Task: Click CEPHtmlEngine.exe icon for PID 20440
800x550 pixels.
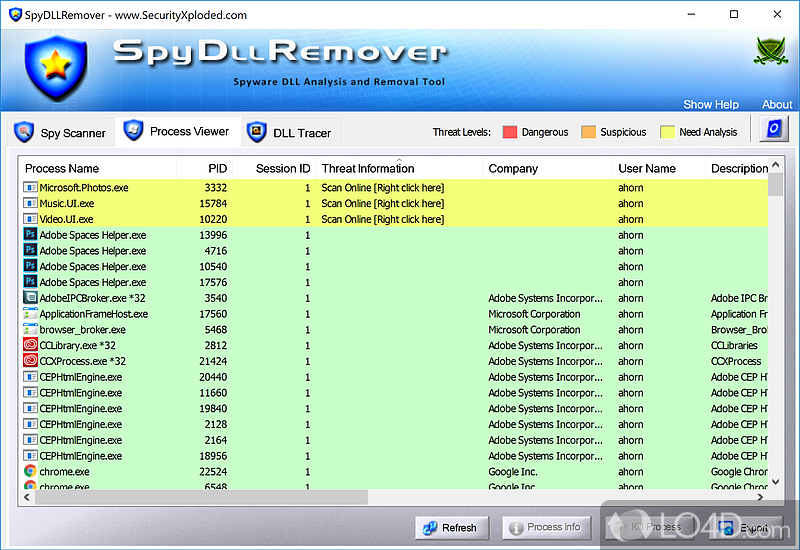Action: click(30, 377)
